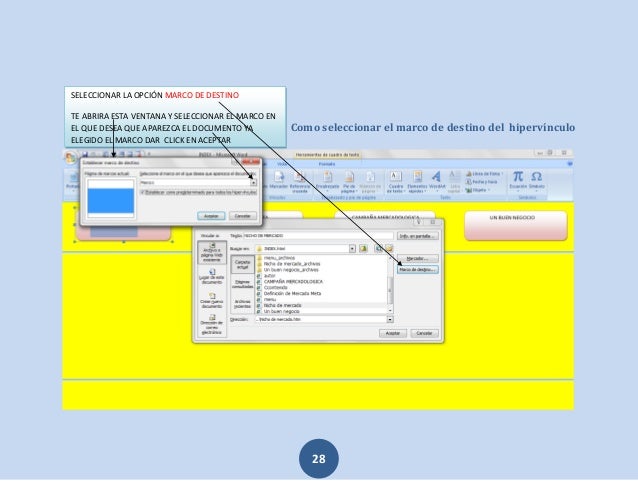The width and height of the screenshot is (638, 493).
Task: Click frame preview thumbnail in dialog
Action: 111,199
